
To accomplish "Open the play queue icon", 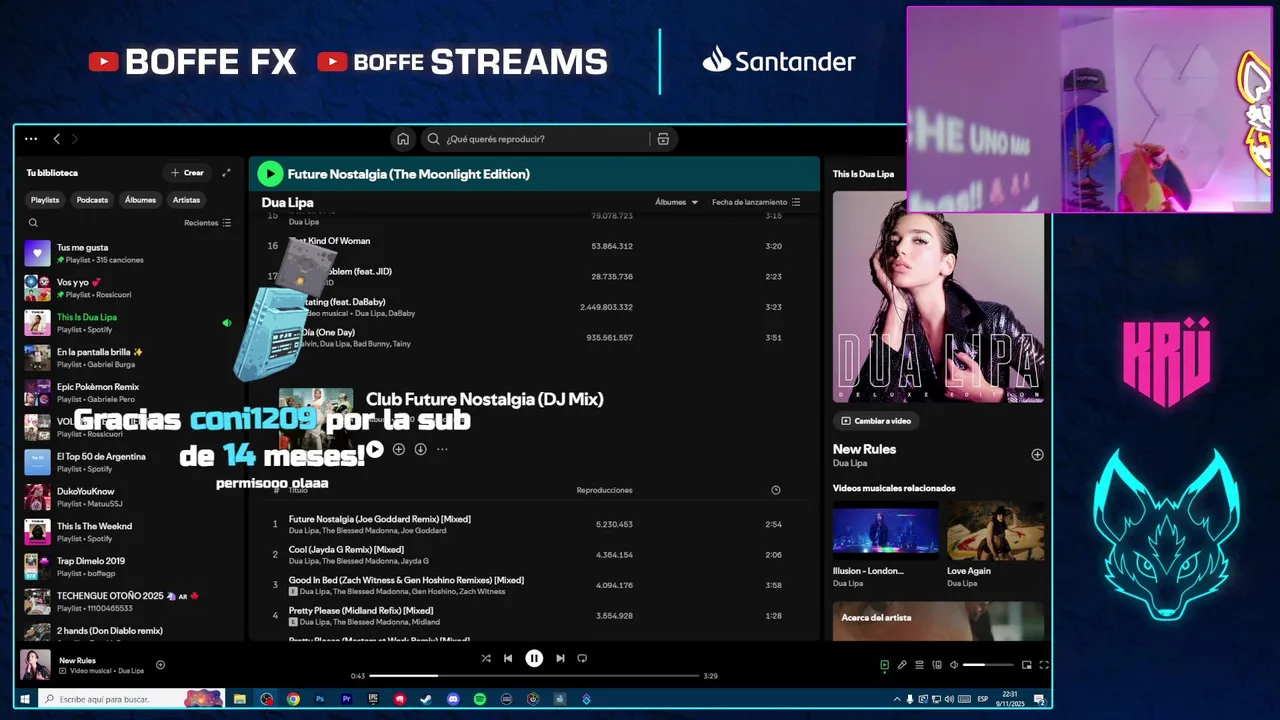I will [x=919, y=665].
